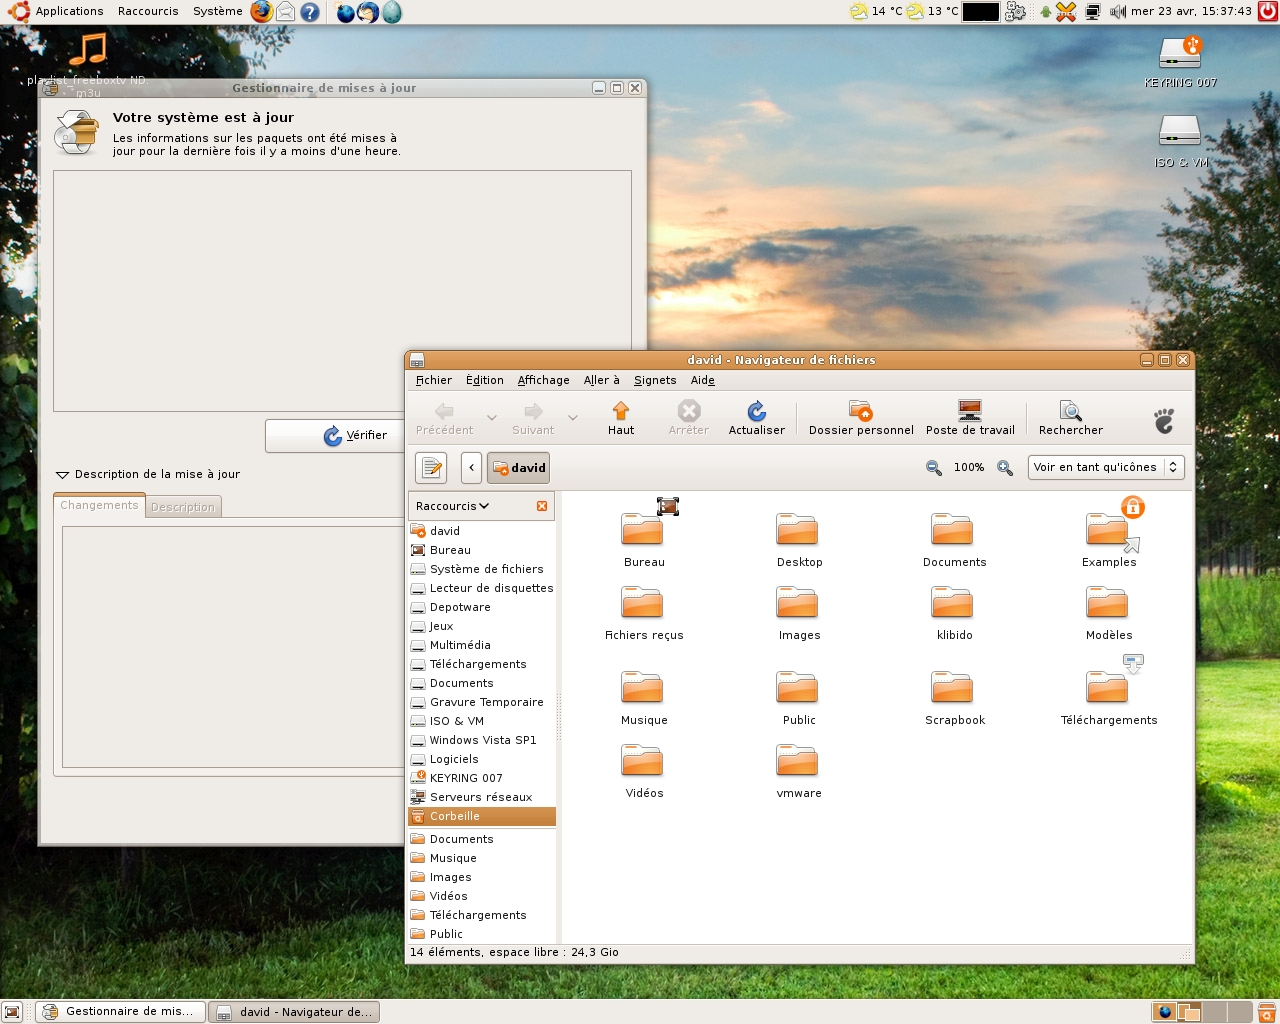Select the Desktop folder icon
Viewport: 1280px width, 1024px height.
799,540
